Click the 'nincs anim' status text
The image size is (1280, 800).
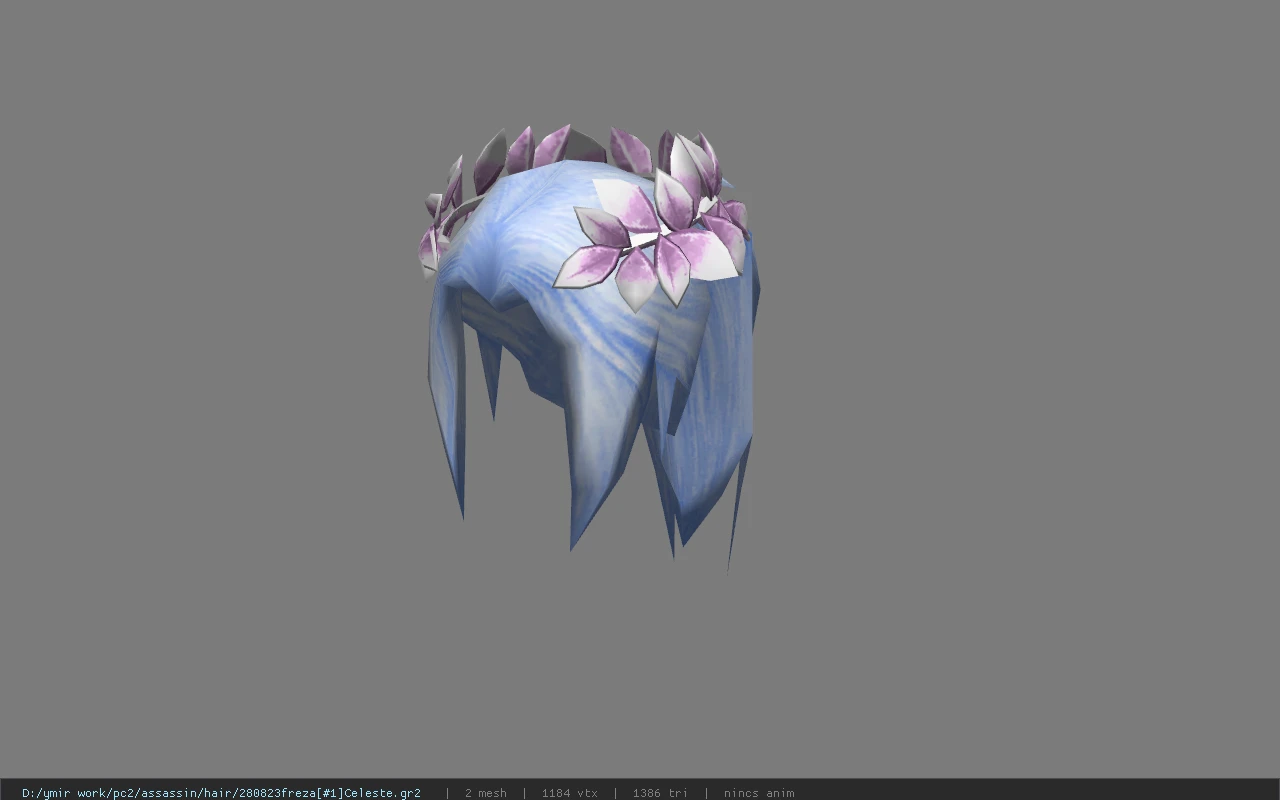(759, 793)
